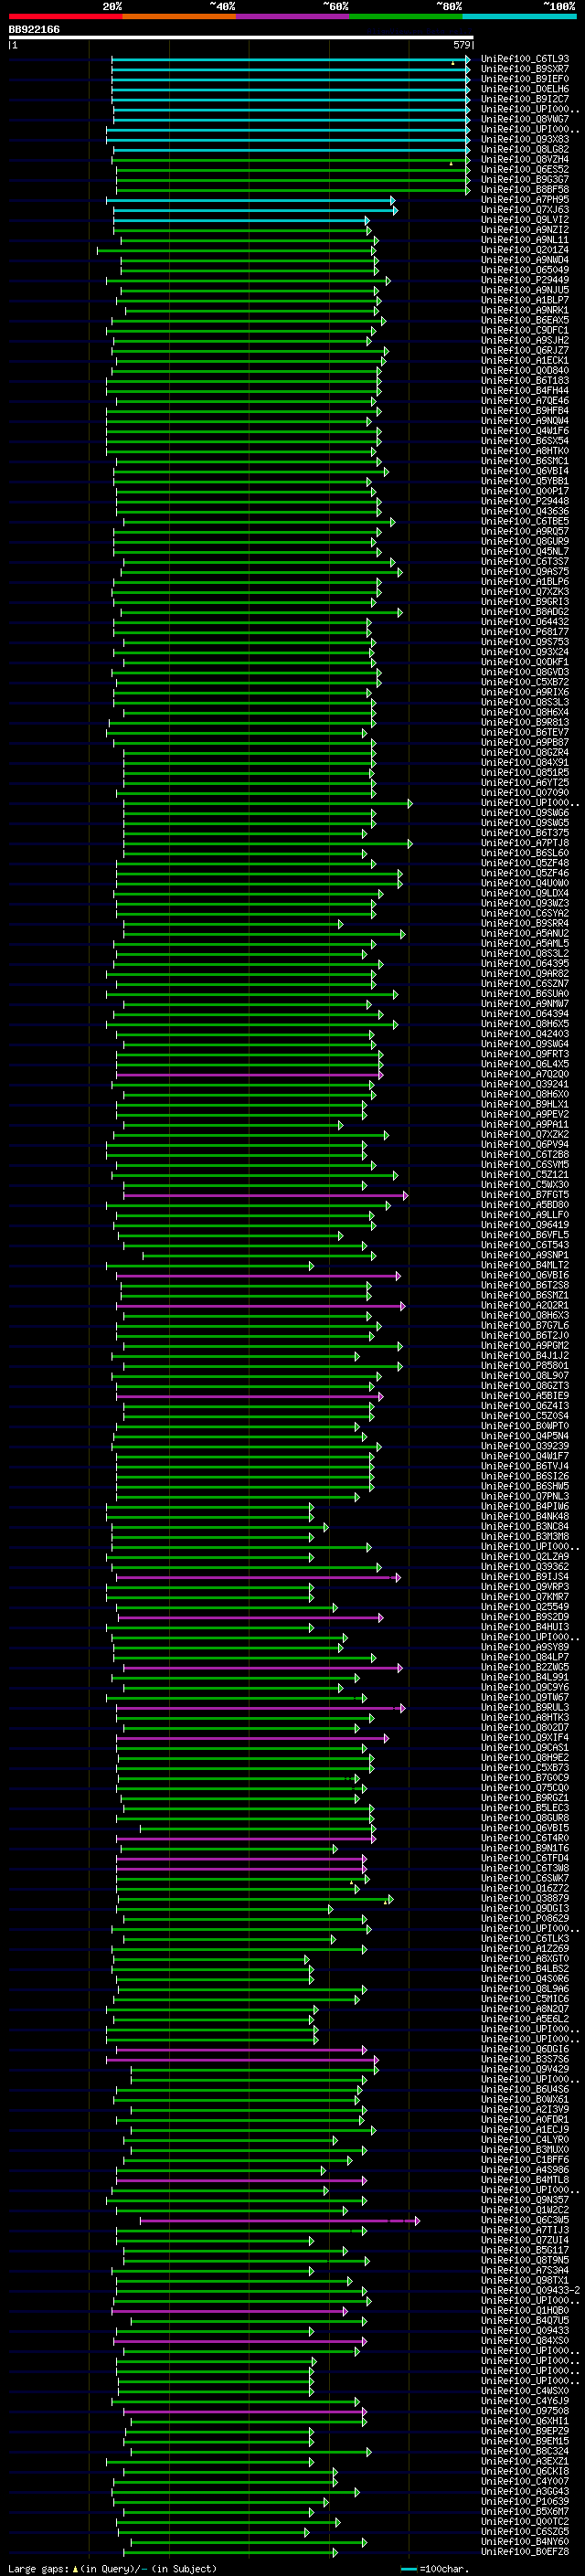Viewport: 585px width, 2576px height.
Task: Select the label UniRef100_Q851R5
Action: (525, 773)
